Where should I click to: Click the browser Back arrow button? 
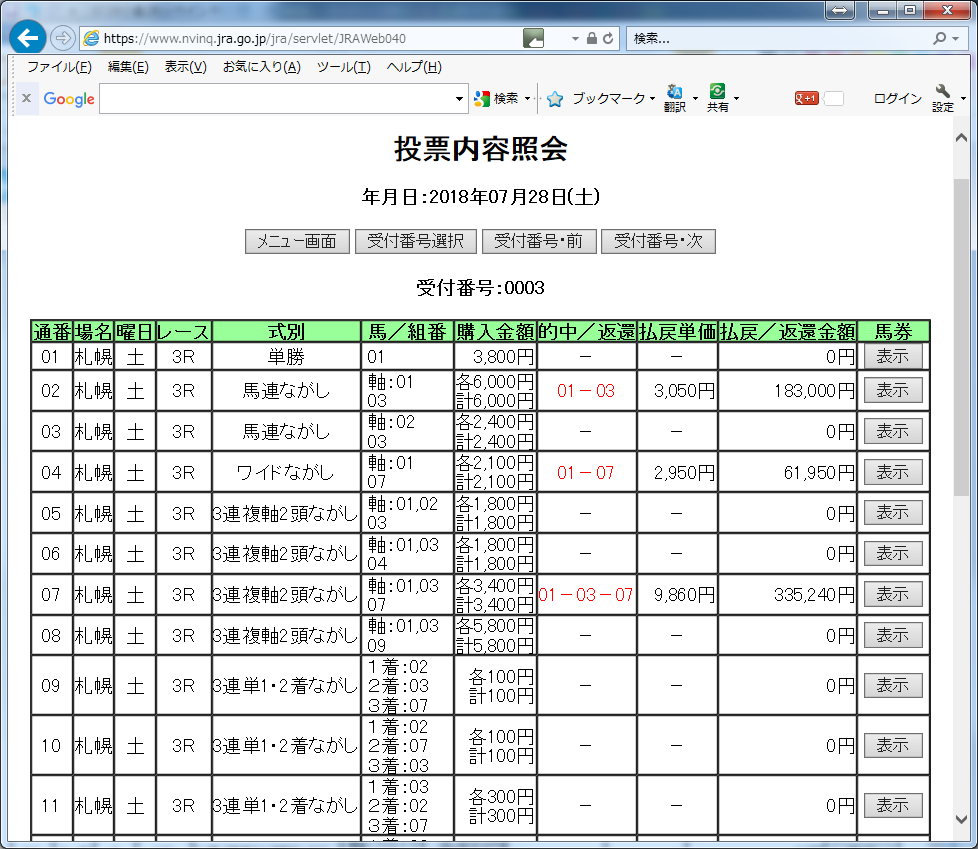tap(27, 38)
